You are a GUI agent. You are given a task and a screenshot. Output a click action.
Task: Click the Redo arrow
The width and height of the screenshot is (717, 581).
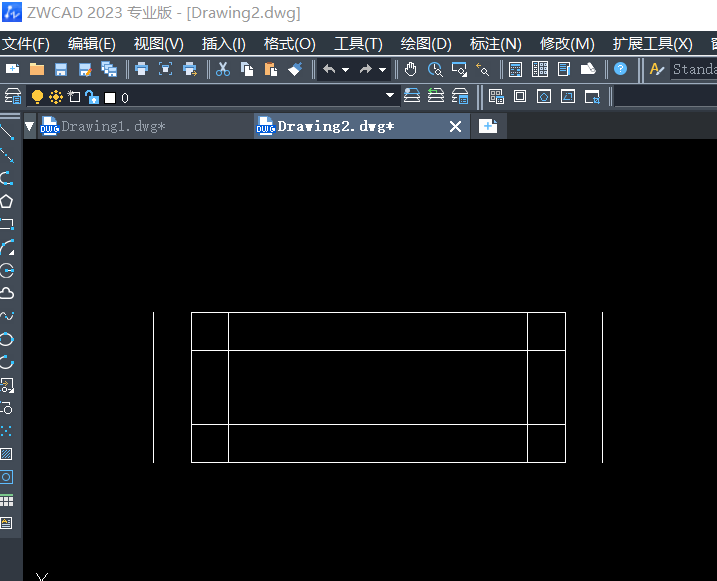click(366, 69)
